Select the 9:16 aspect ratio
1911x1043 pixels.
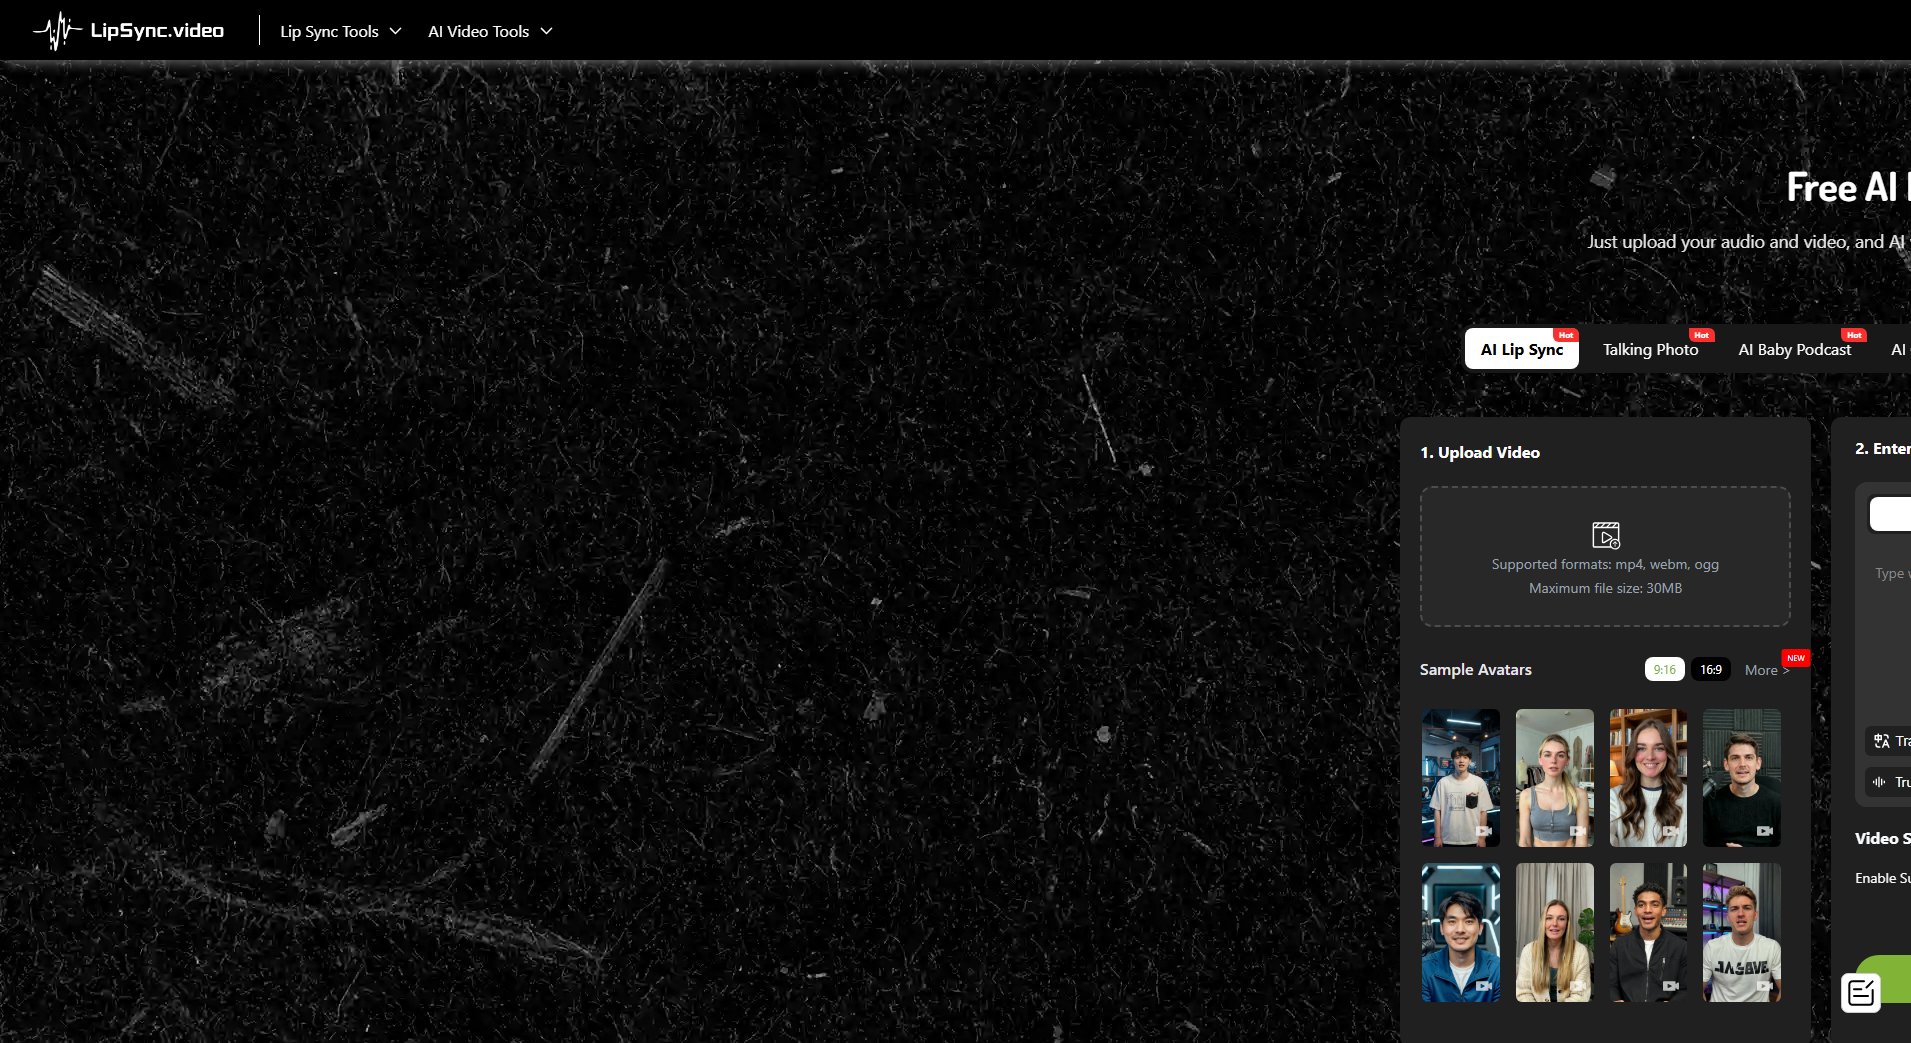[1664, 670]
